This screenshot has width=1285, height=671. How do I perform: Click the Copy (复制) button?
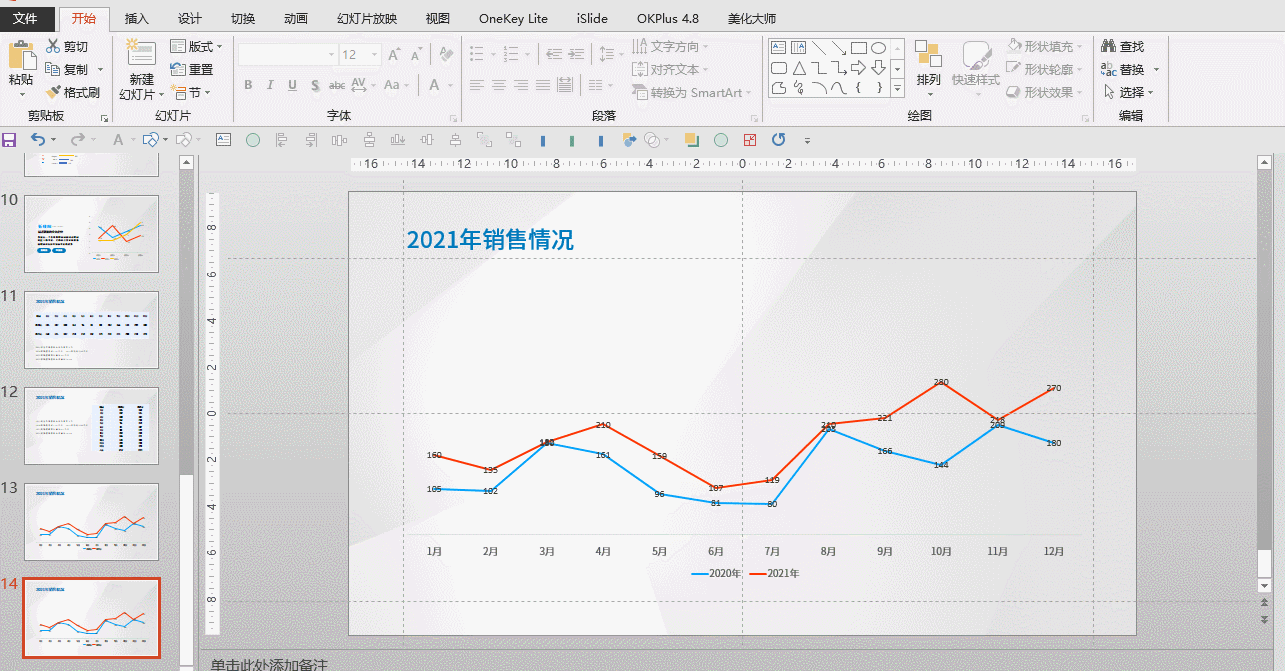(x=66, y=69)
